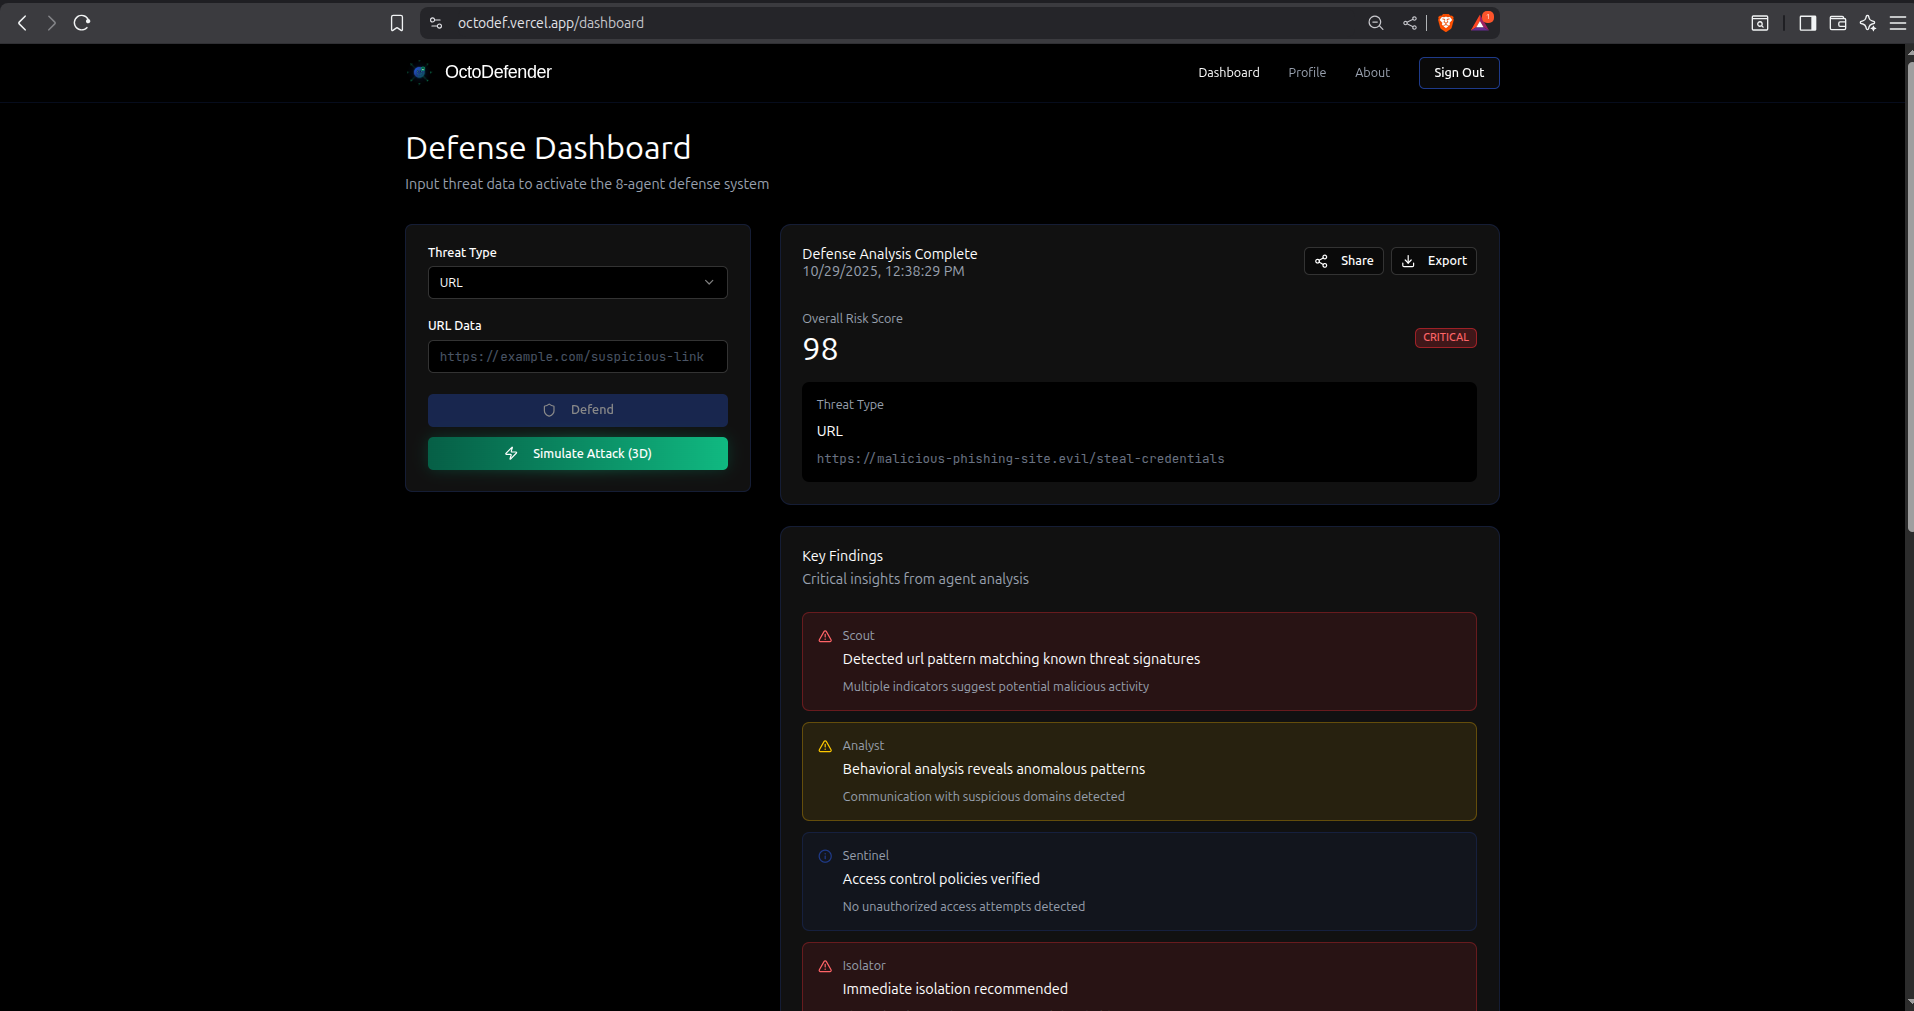Open Brave Shields lion icon
1914x1011 pixels.
tap(1446, 23)
